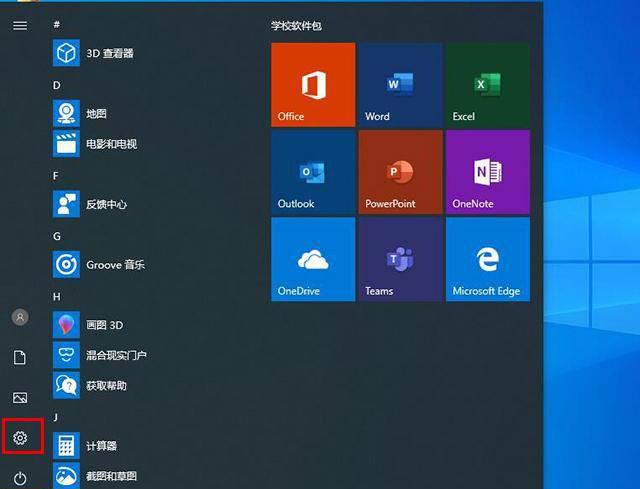The height and width of the screenshot is (489, 640).
Task: Open the Pictures folder sidebar icon
Action: (20, 398)
